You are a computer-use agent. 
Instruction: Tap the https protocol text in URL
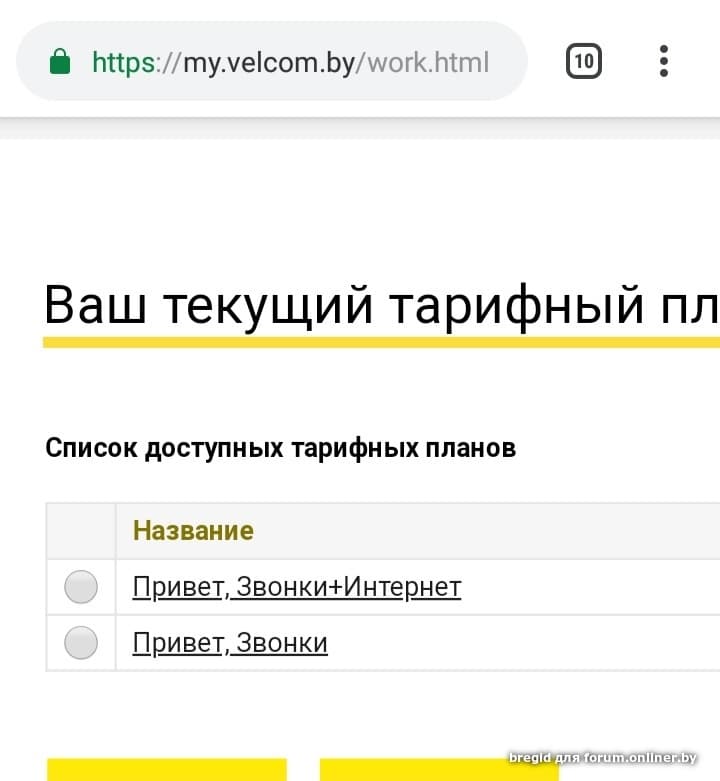point(124,63)
